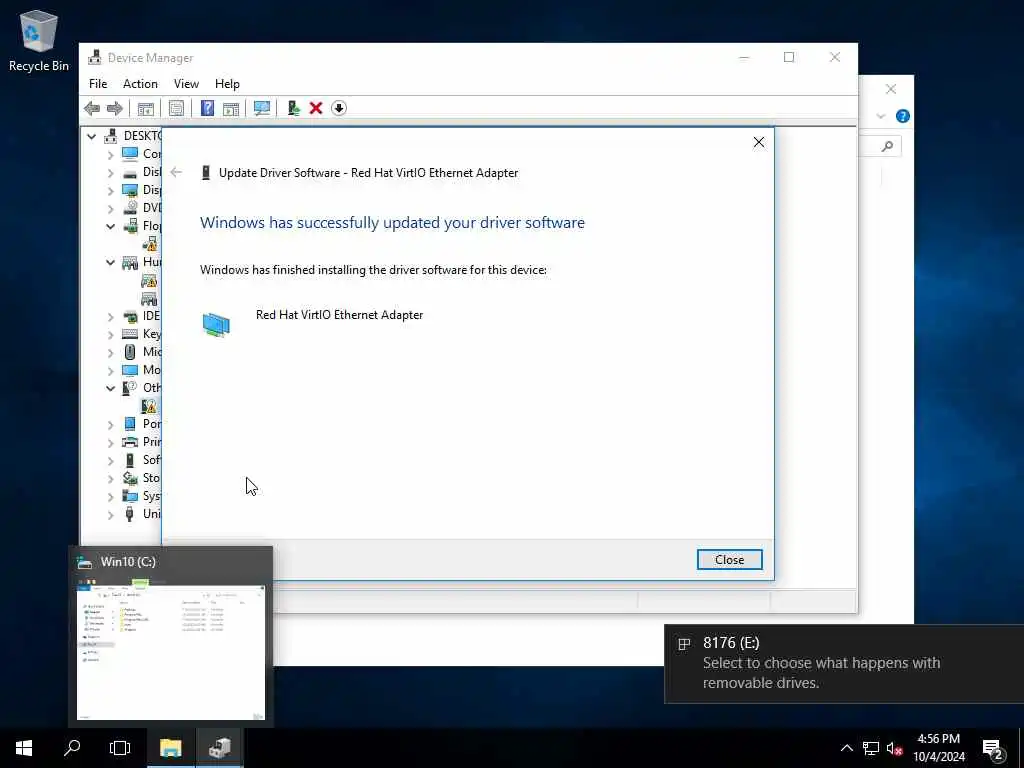Click Show/Hide Console Tree toolbar icon

tap(146, 108)
